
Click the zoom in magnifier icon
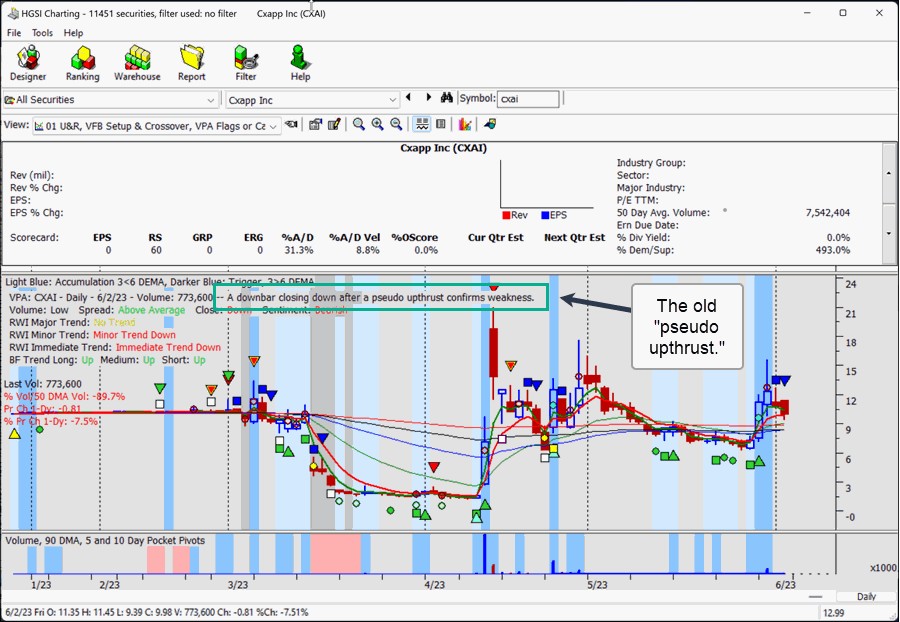pos(378,124)
